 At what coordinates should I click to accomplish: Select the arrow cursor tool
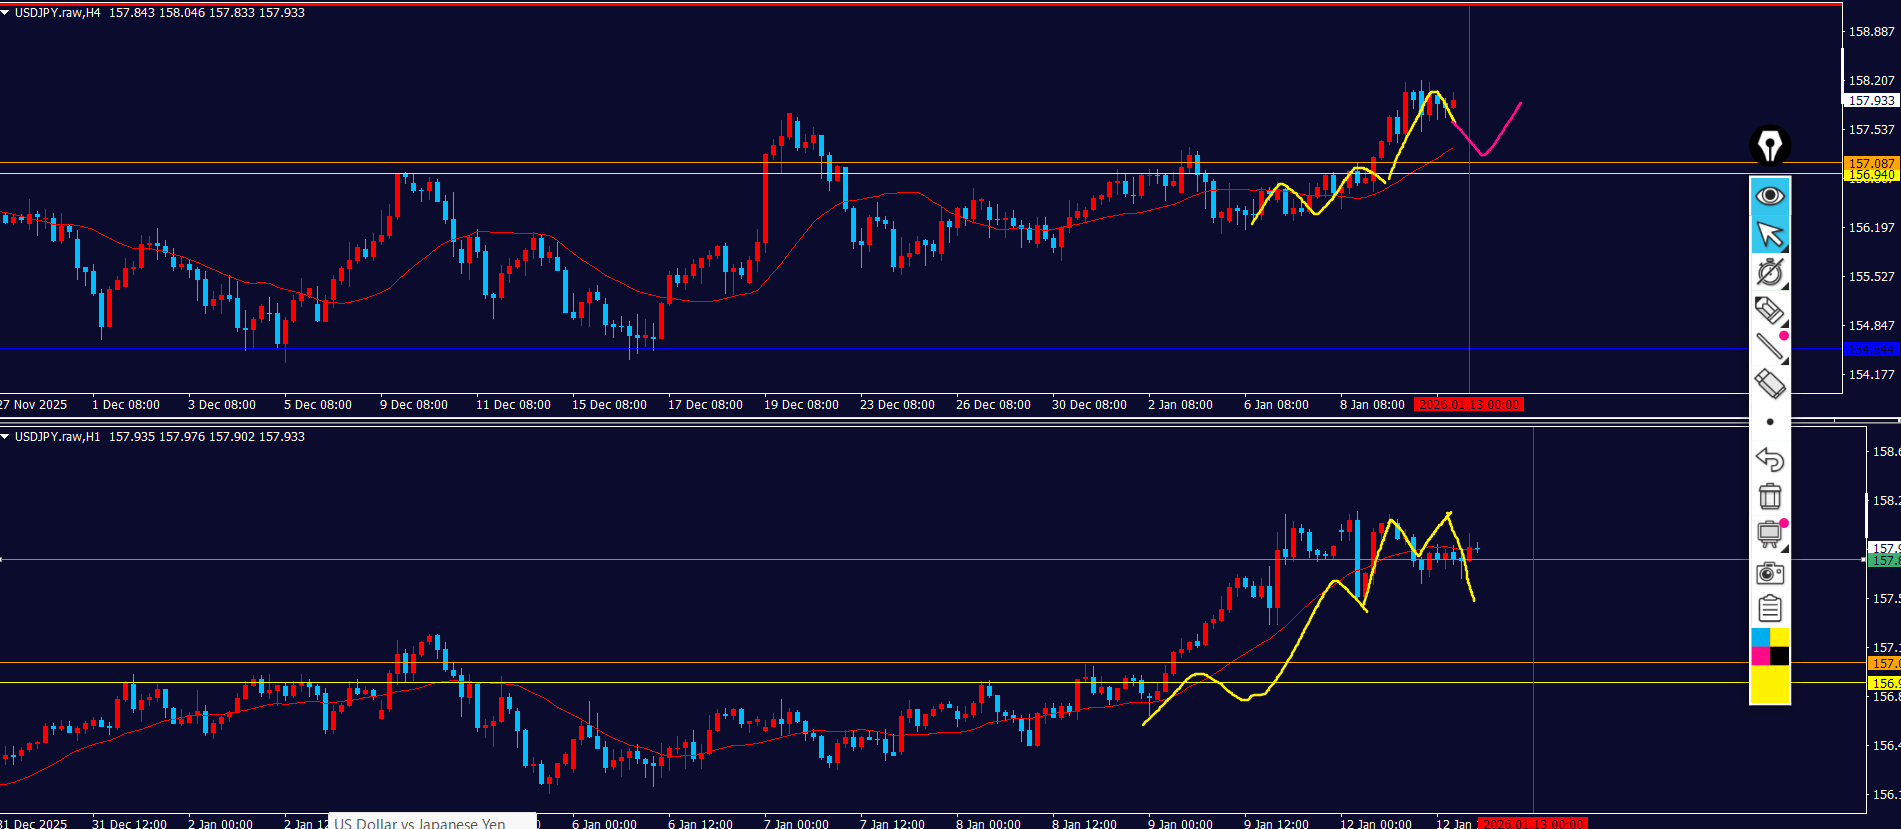(x=1769, y=235)
